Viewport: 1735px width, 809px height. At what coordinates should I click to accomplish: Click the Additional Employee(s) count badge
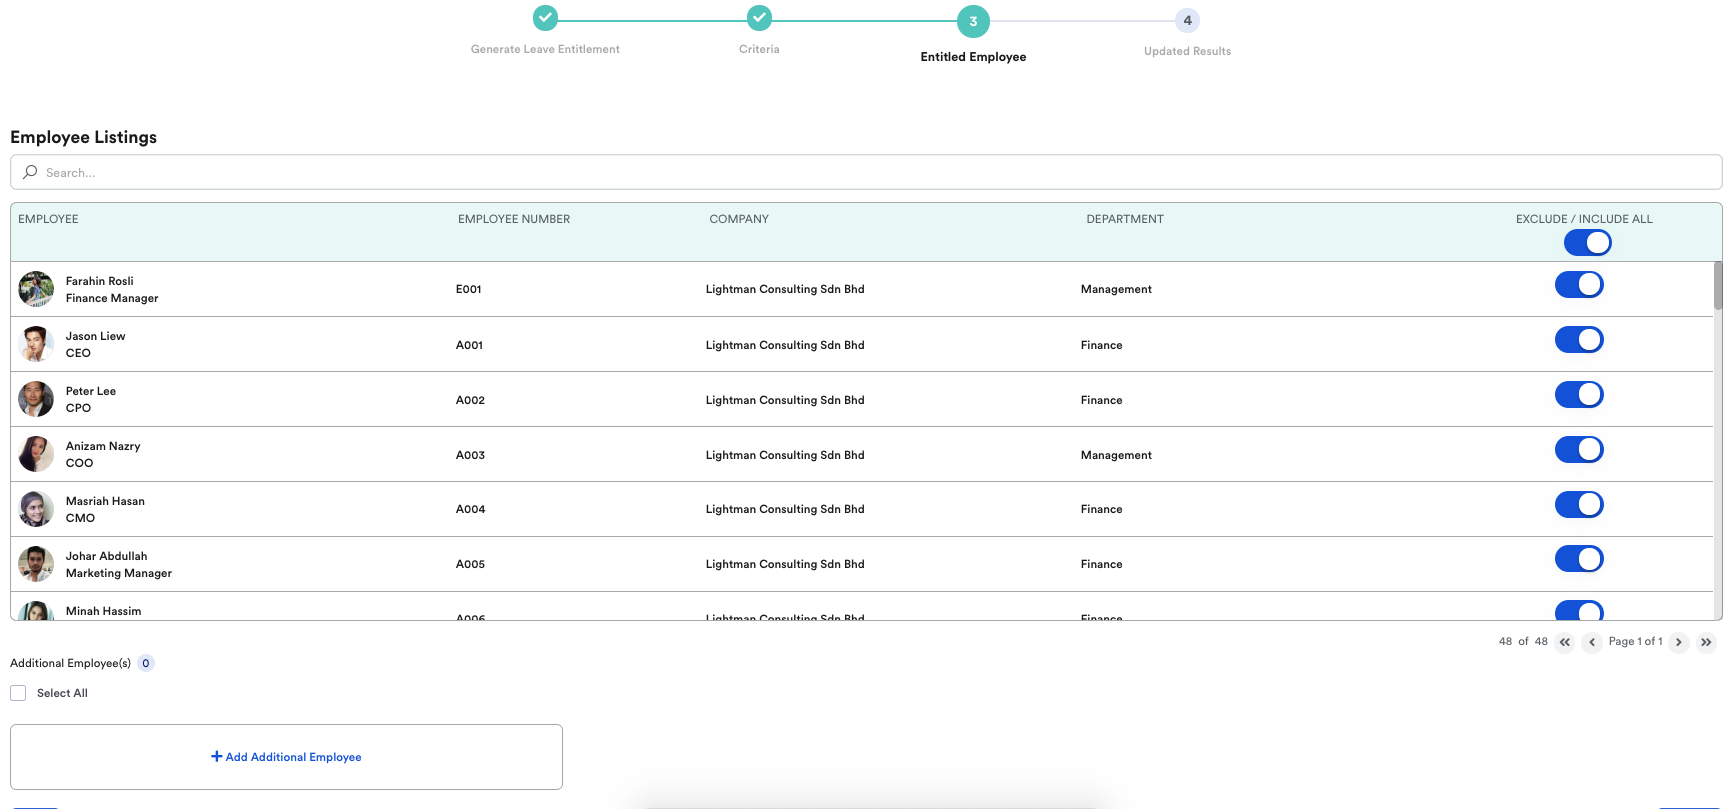[x=146, y=663]
